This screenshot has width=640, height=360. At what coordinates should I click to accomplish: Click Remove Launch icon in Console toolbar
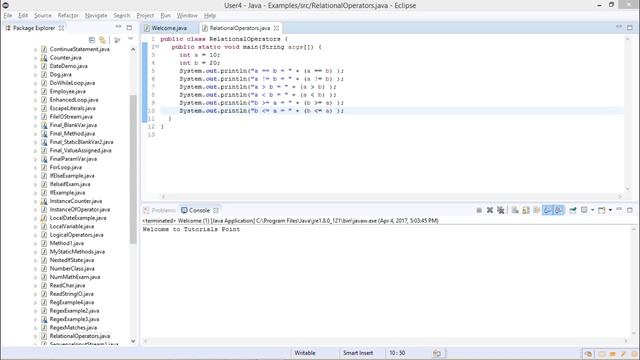(x=490, y=210)
